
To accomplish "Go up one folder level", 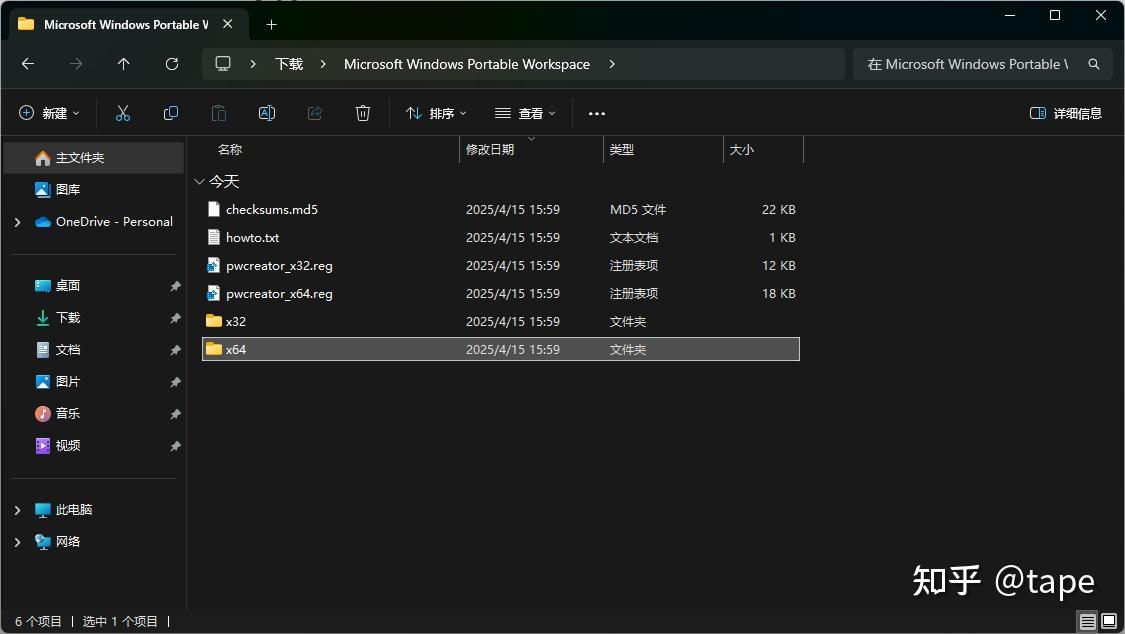I will [x=123, y=63].
